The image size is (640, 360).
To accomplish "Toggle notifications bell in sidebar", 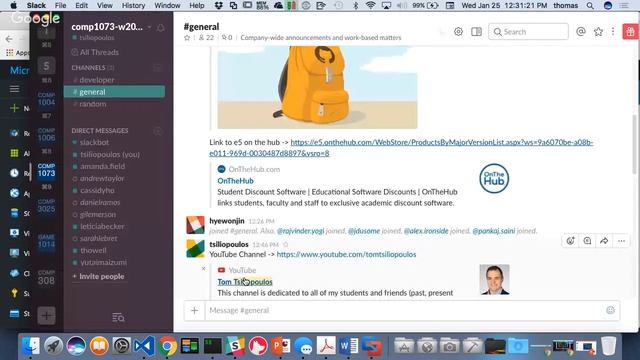I will (161, 28).
